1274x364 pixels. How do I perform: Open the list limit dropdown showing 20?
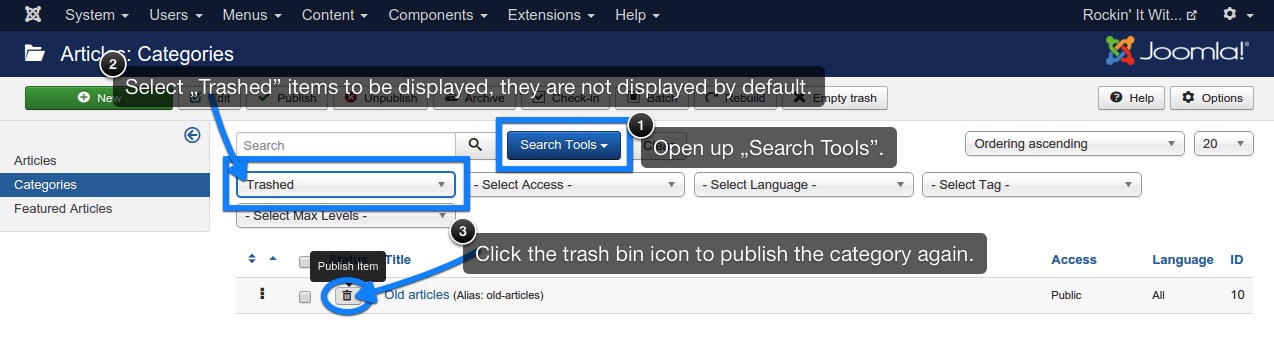click(x=1224, y=144)
